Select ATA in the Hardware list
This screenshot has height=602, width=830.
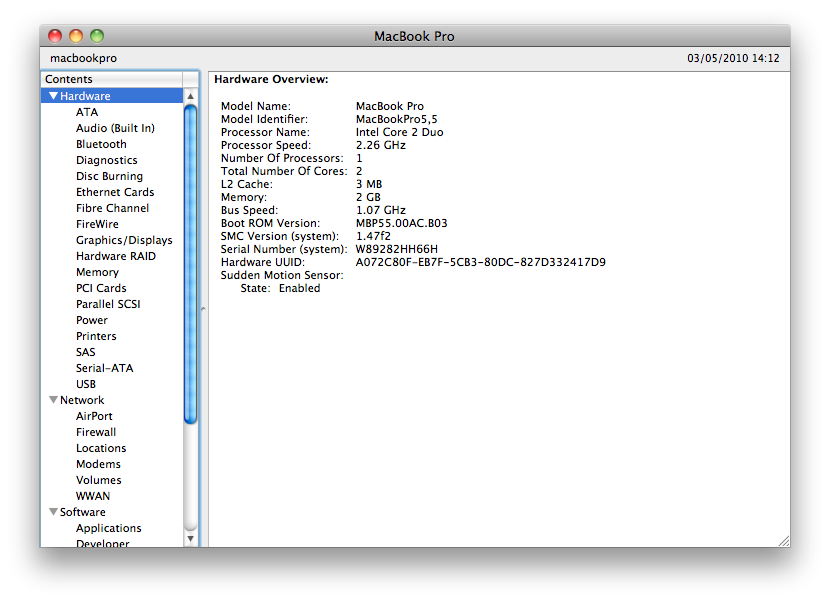click(87, 112)
